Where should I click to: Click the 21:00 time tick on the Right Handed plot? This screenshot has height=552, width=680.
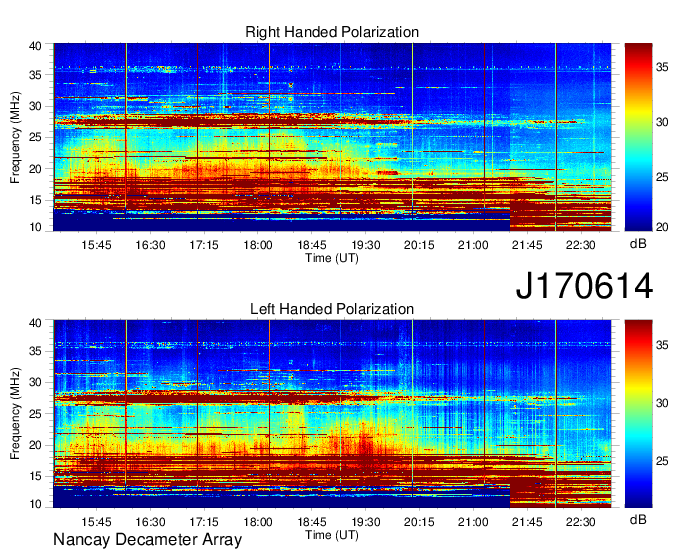tap(473, 245)
